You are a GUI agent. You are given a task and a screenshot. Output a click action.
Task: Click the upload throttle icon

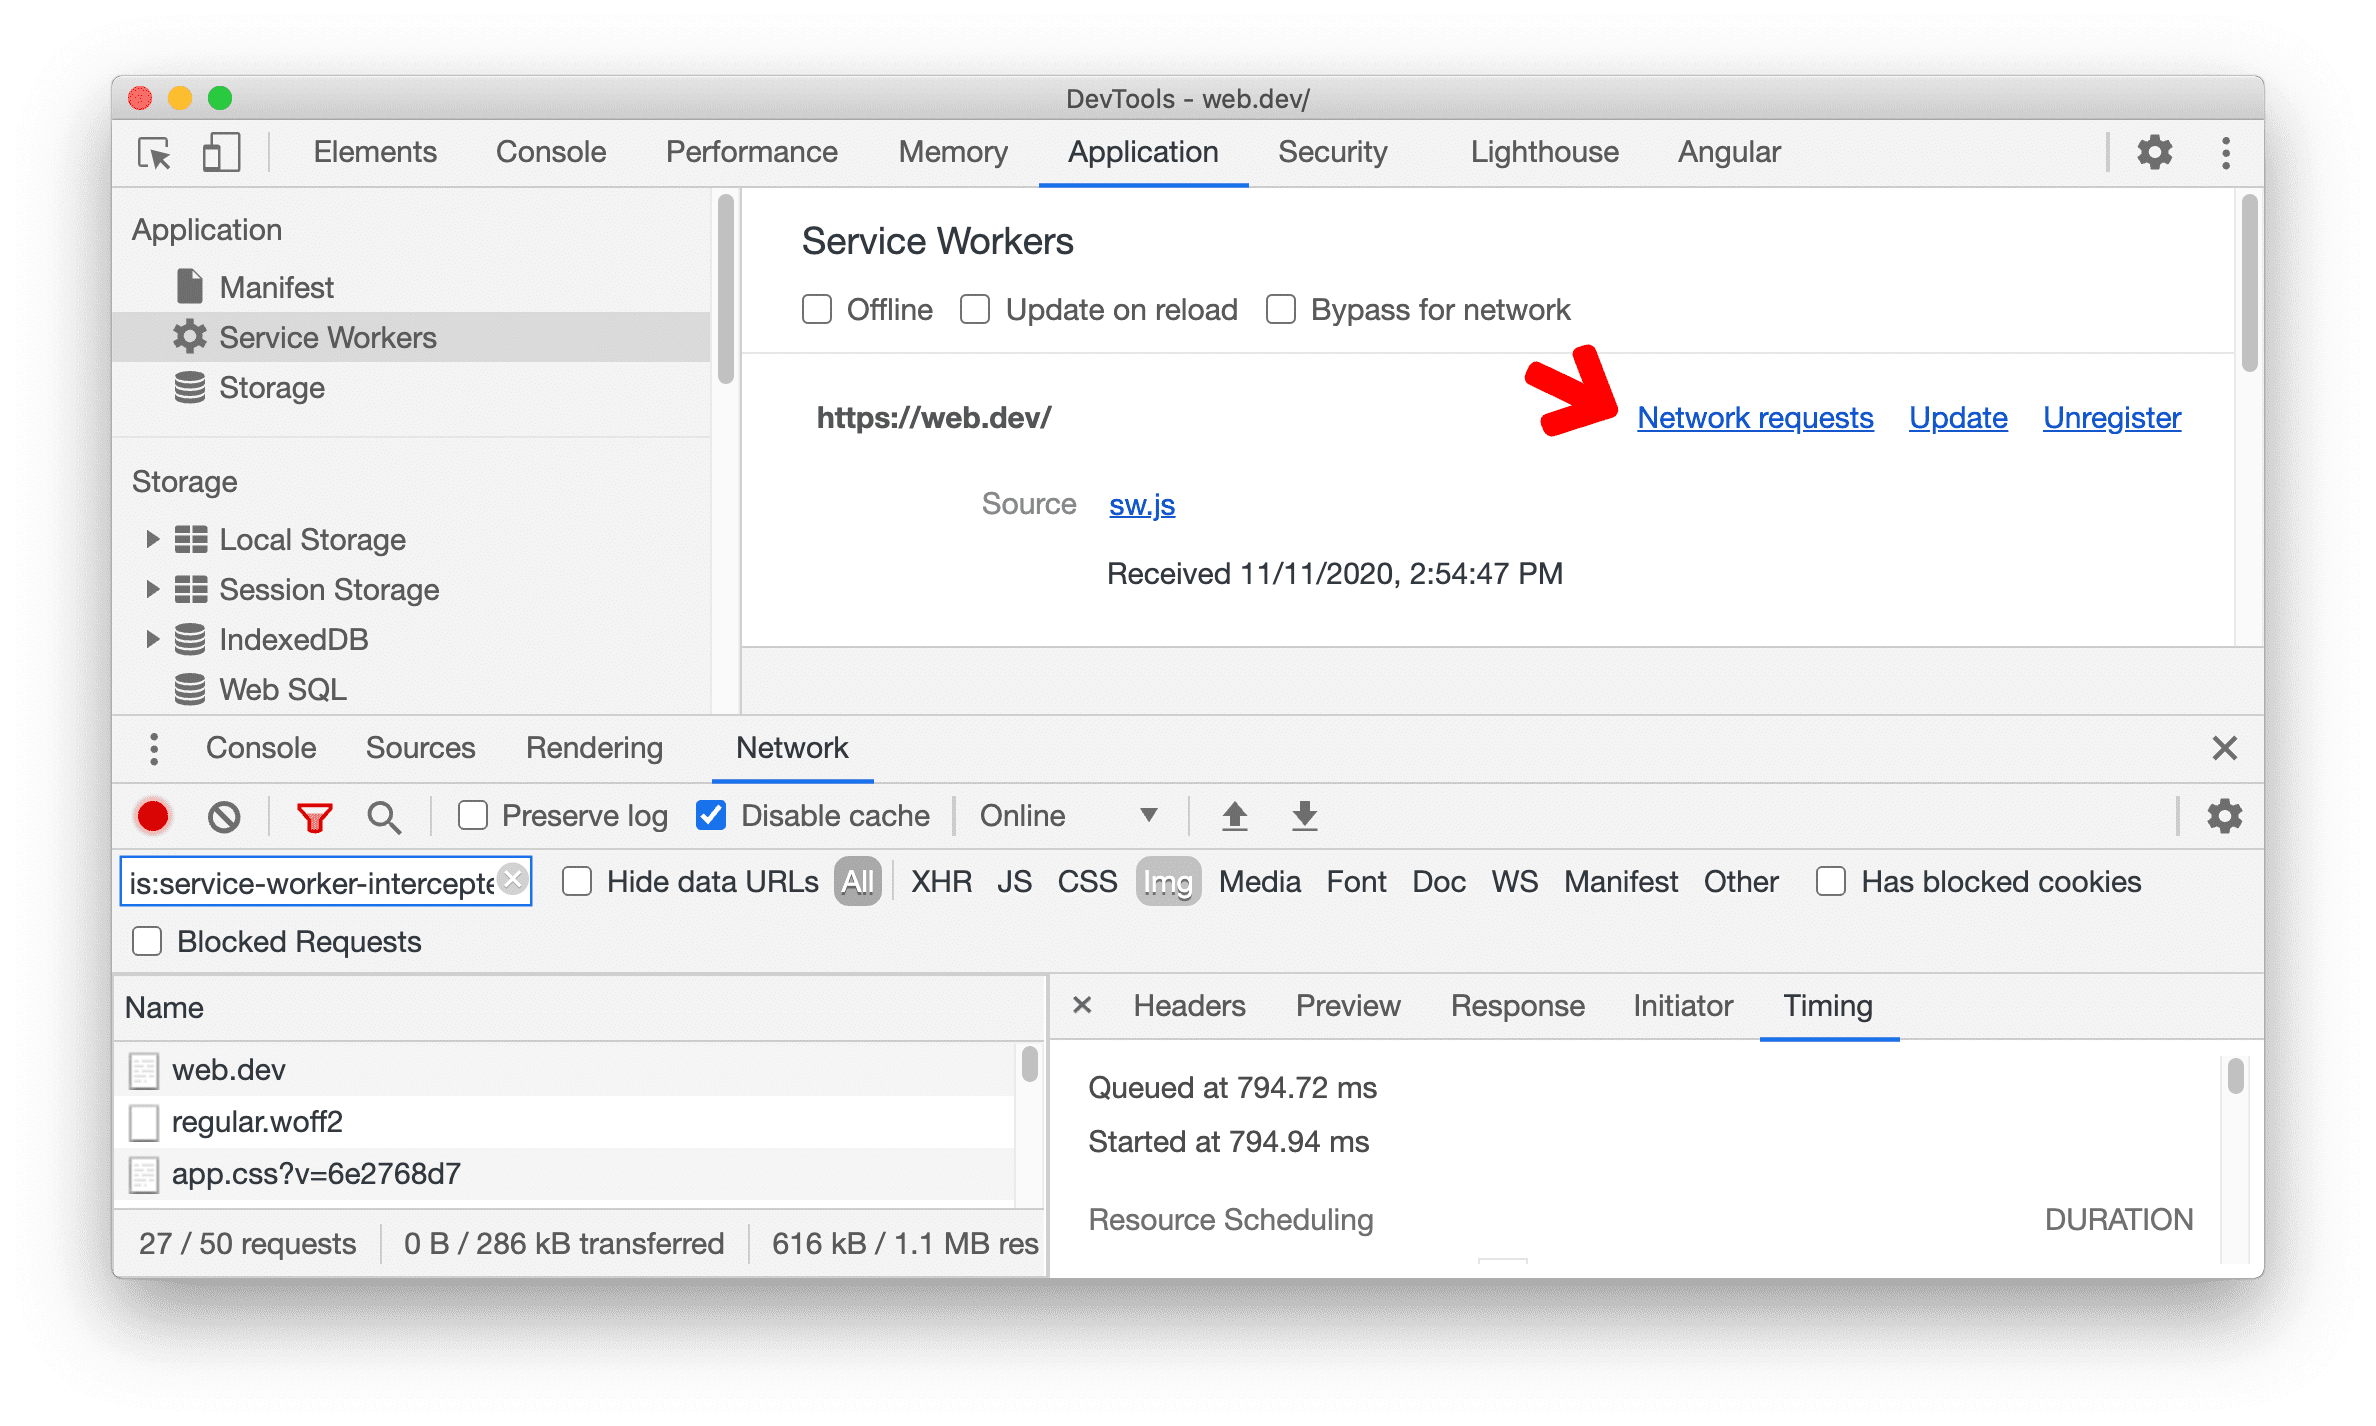(x=1232, y=815)
